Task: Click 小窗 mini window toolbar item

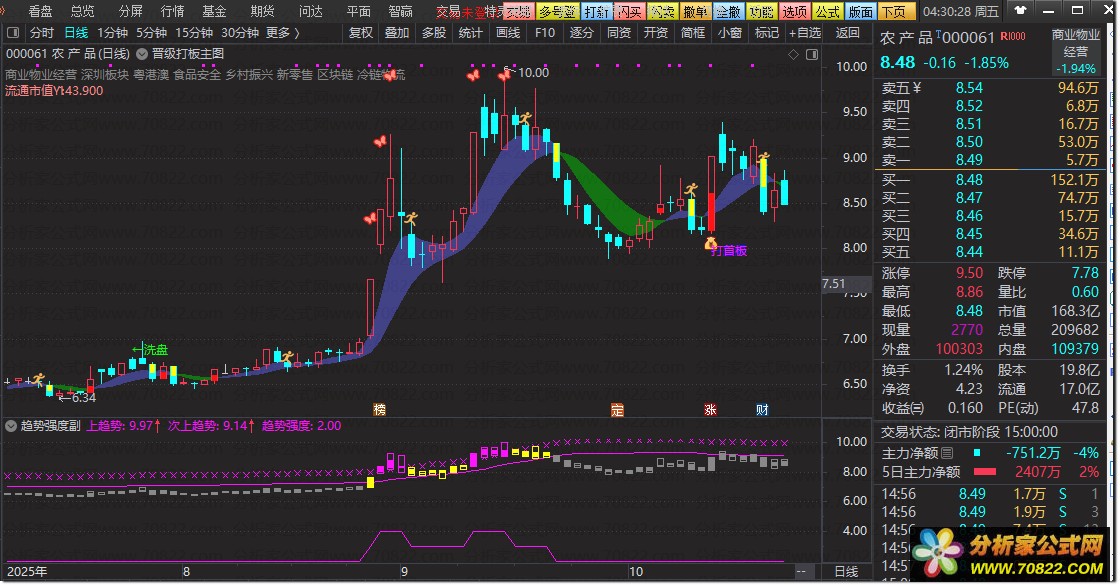Action: coord(729,33)
